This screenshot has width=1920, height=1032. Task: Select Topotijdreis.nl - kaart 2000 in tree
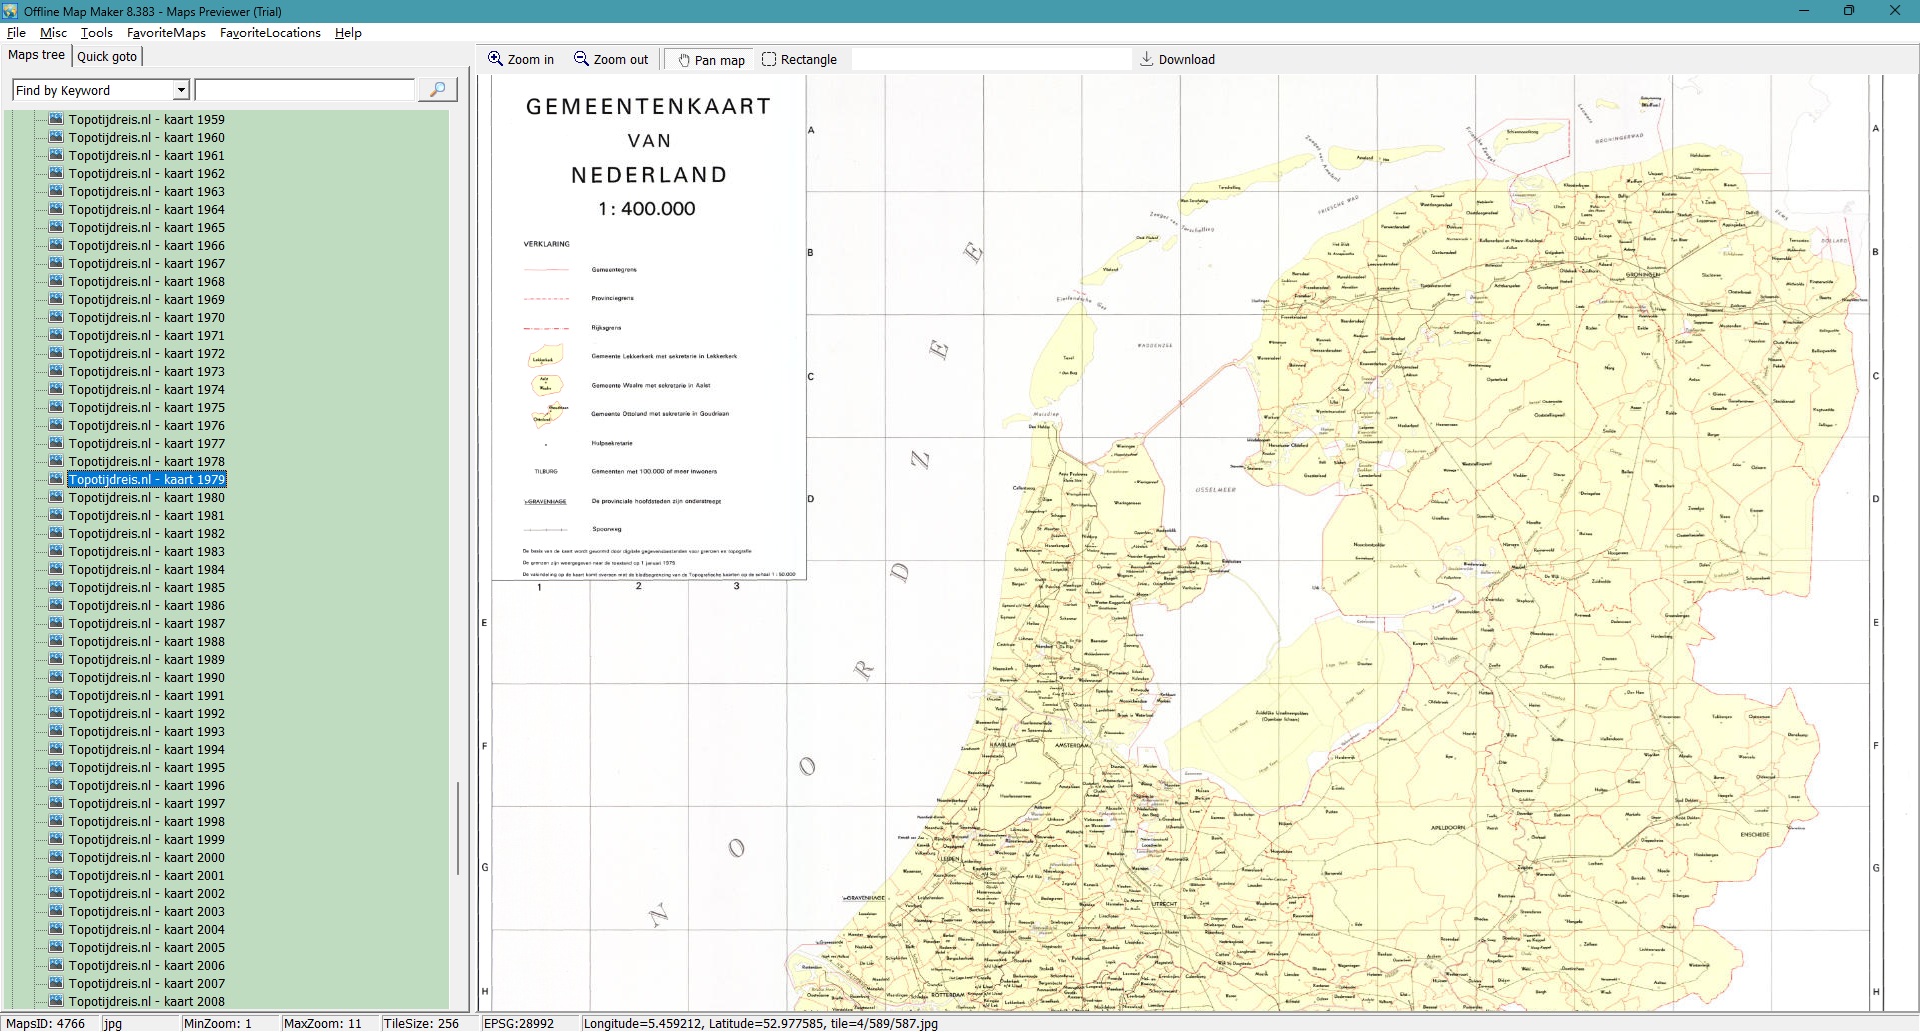[146, 857]
